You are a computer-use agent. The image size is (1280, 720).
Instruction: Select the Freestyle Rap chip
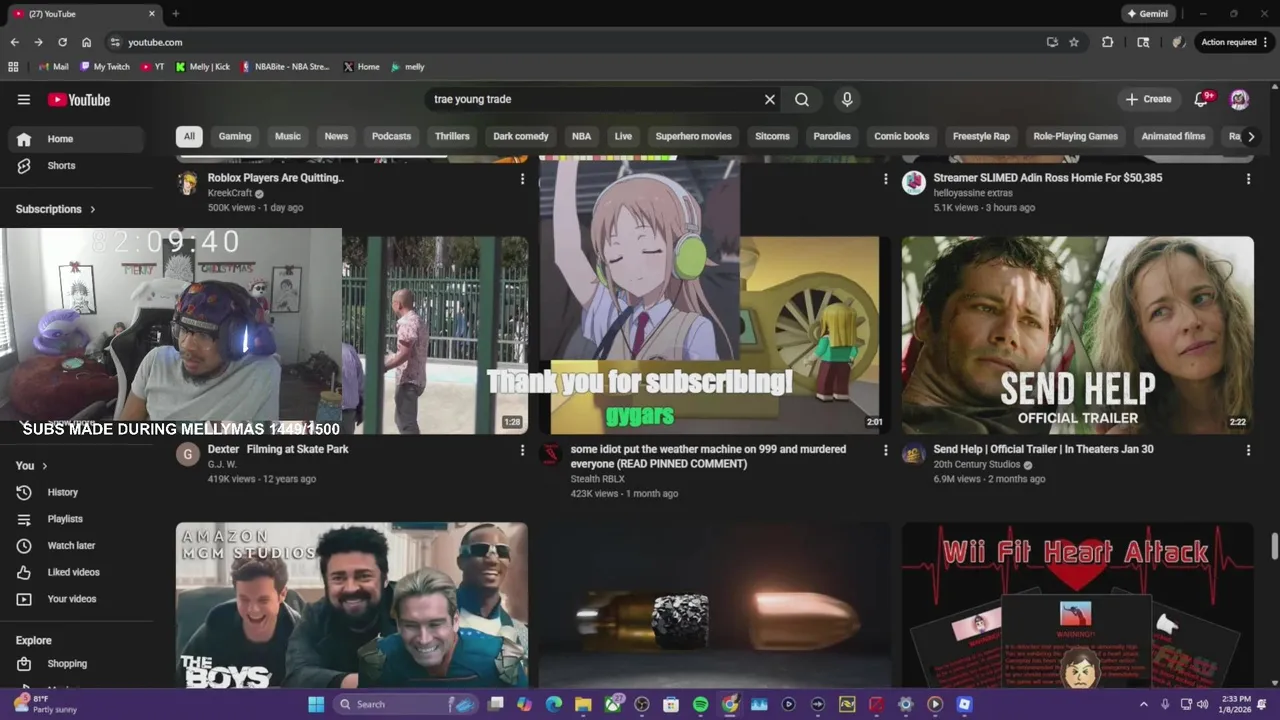pos(981,136)
